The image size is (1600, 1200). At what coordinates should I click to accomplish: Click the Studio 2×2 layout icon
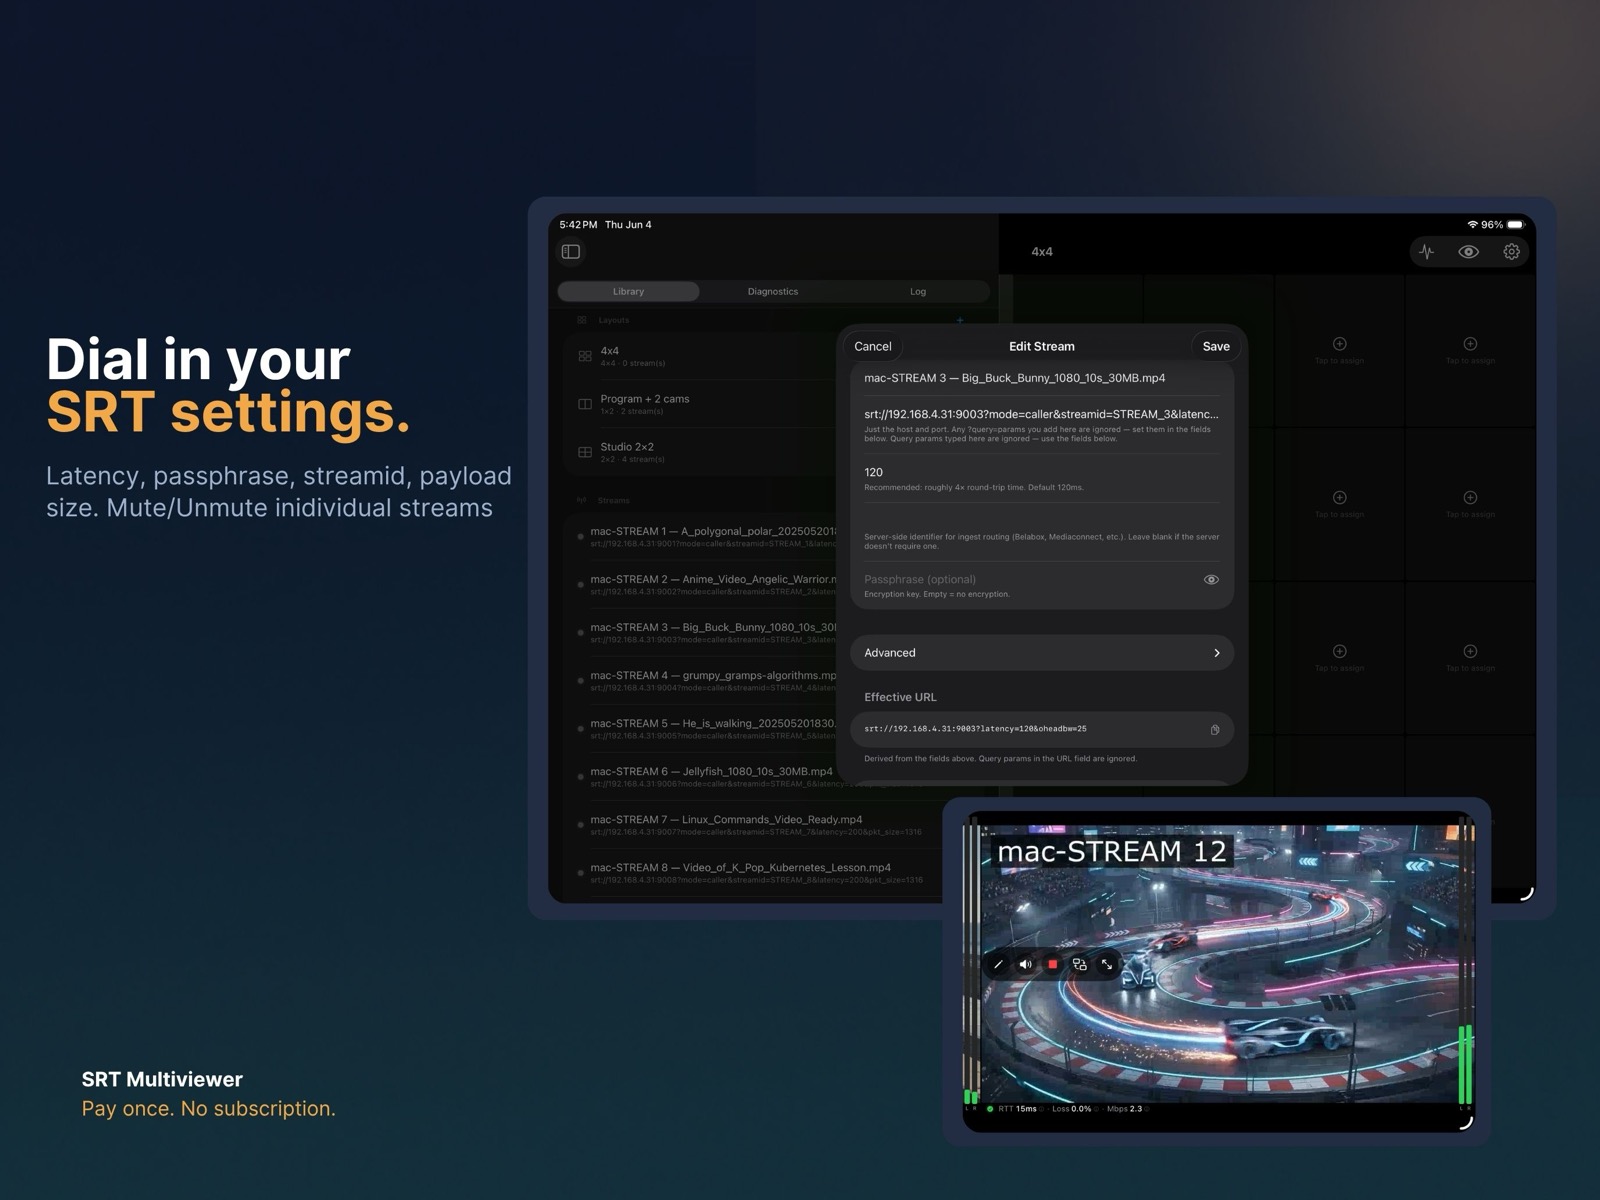[585, 452]
